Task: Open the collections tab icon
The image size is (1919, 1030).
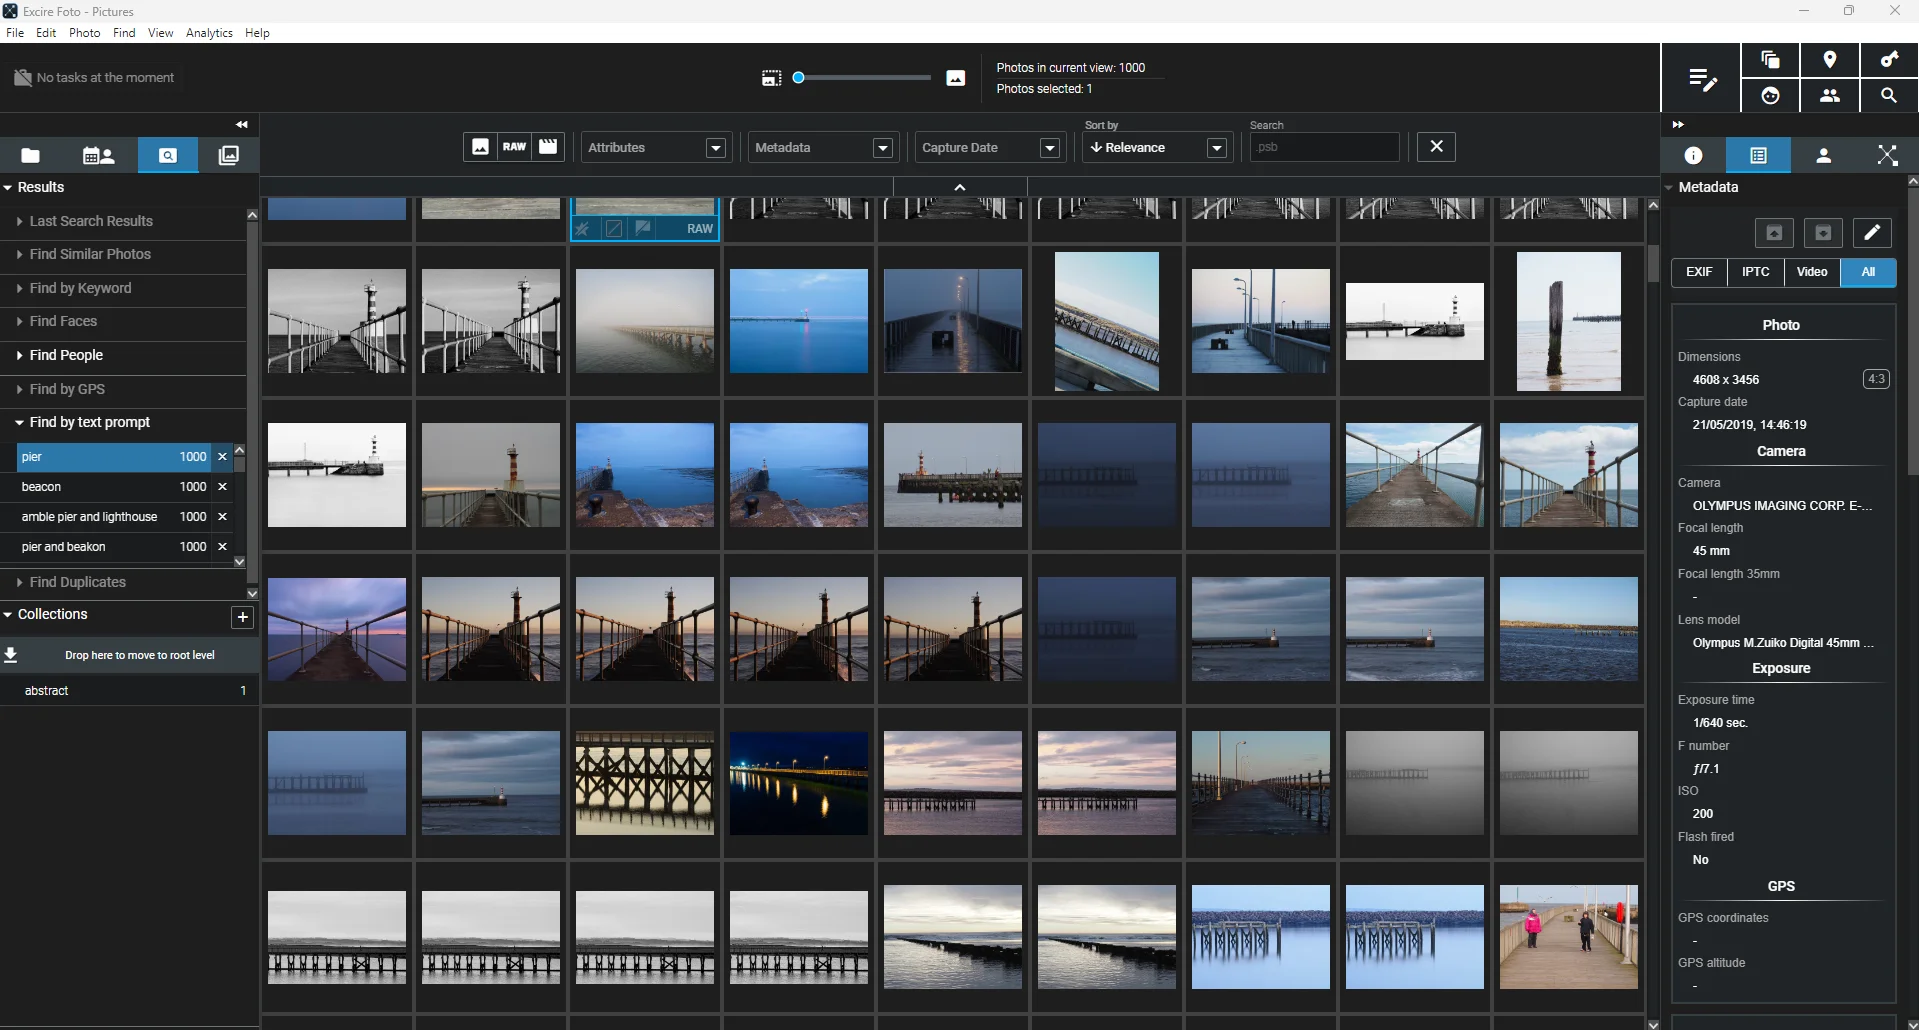Action: (x=228, y=155)
